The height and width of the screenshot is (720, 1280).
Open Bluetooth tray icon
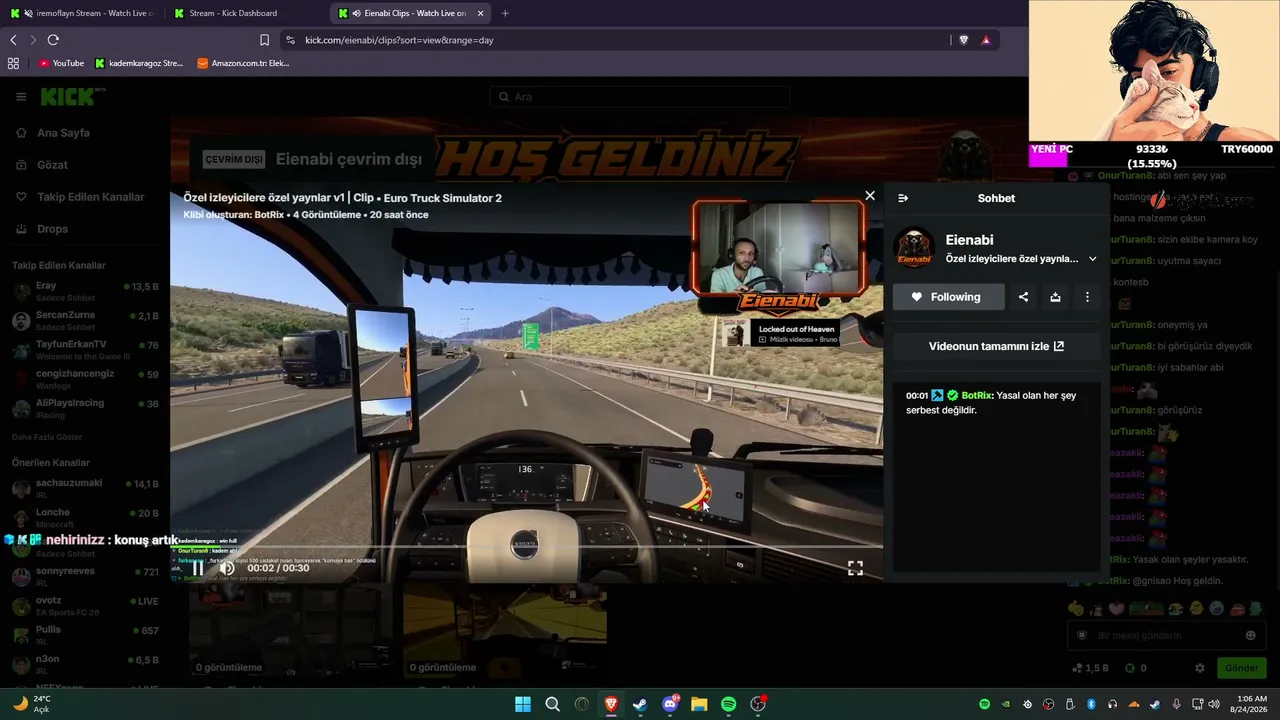tap(1091, 704)
